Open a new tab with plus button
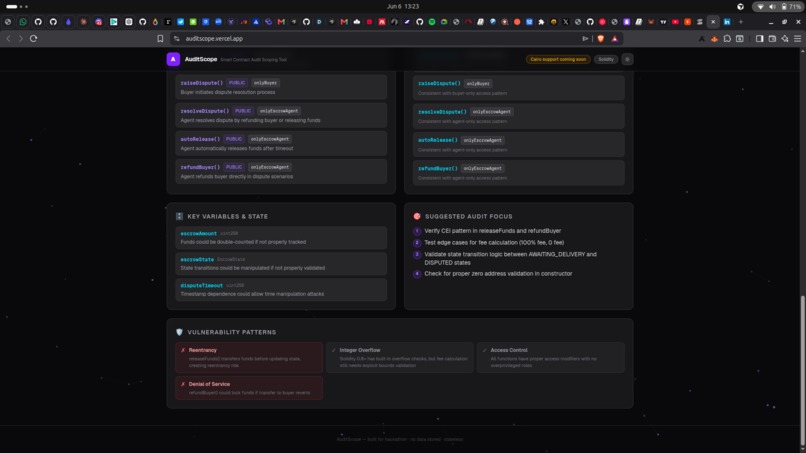 (741, 22)
